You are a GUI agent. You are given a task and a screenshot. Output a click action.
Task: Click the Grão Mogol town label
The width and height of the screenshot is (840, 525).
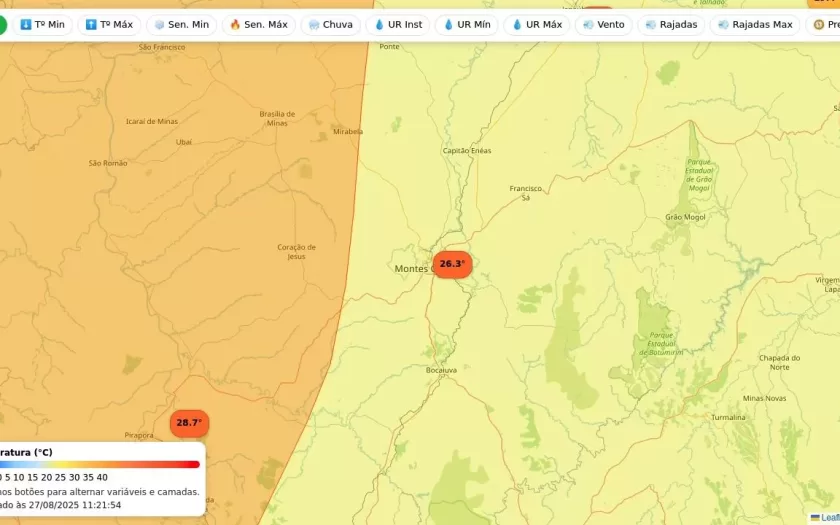(685, 217)
